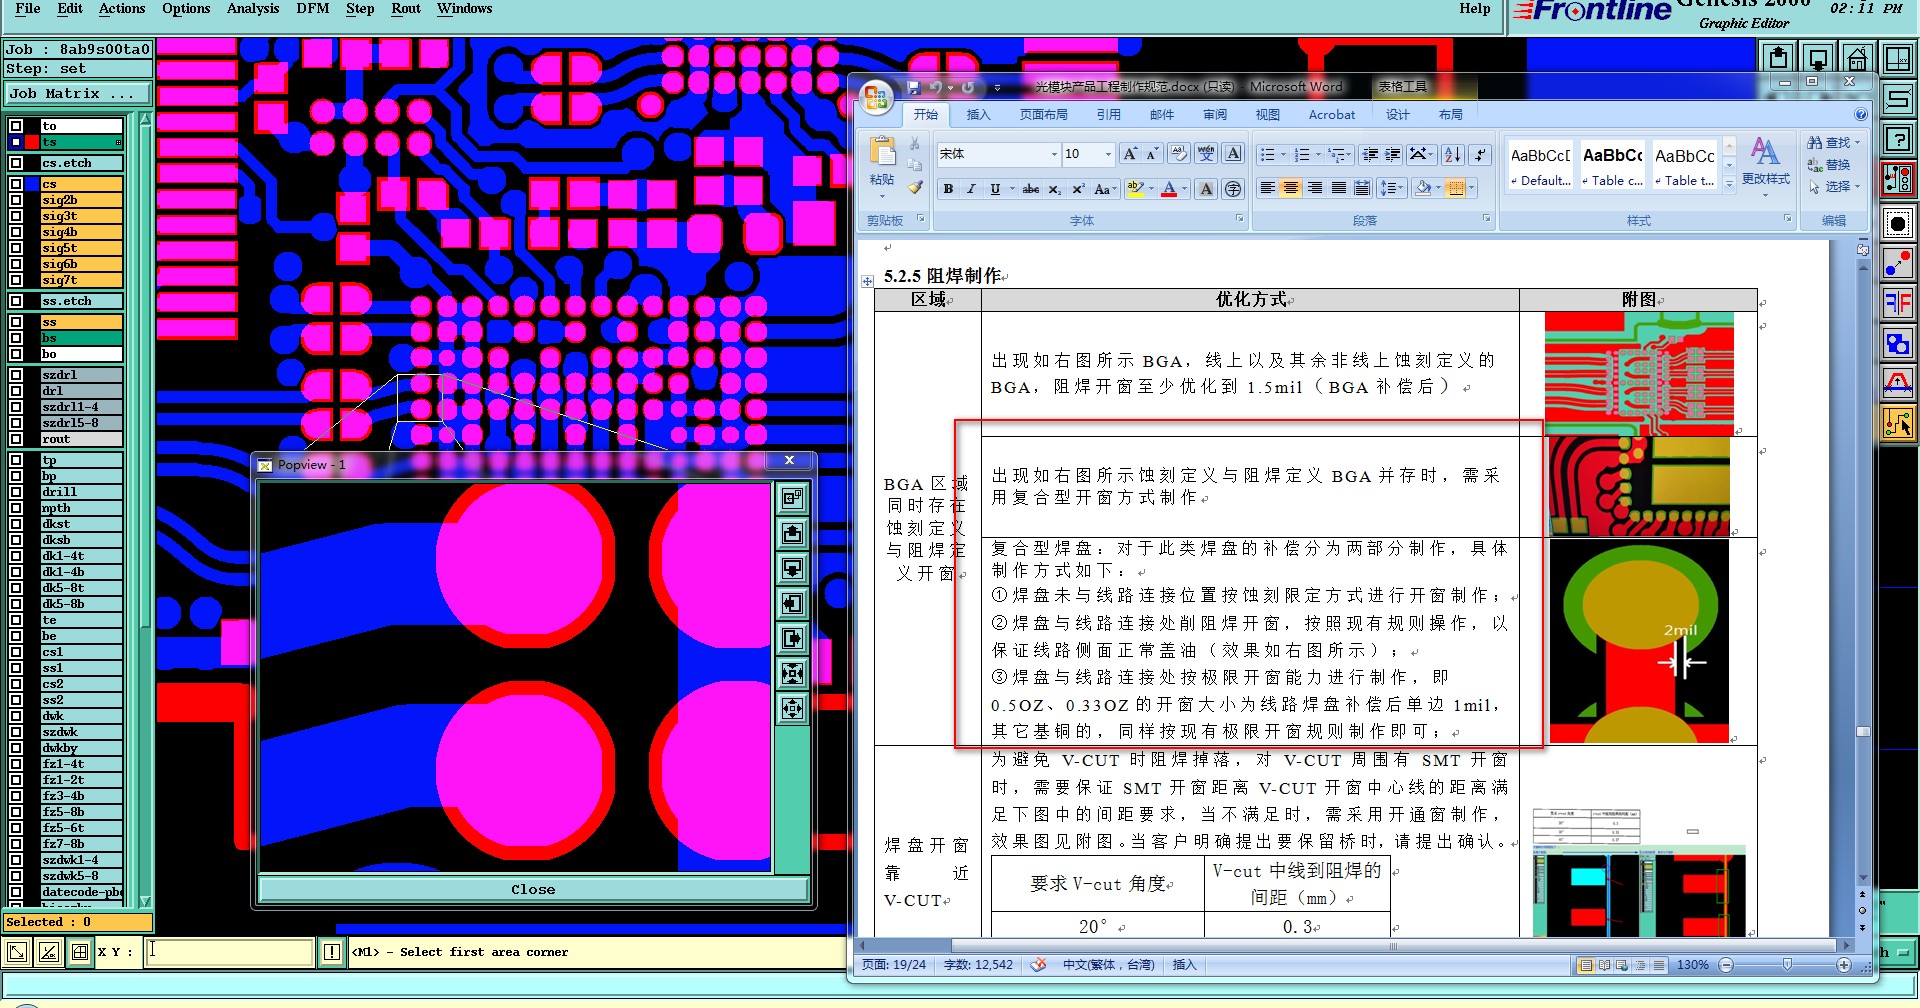Center-align the paragraph text
This screenshot has width=1920, height=1008.
tap(1291, 188)
